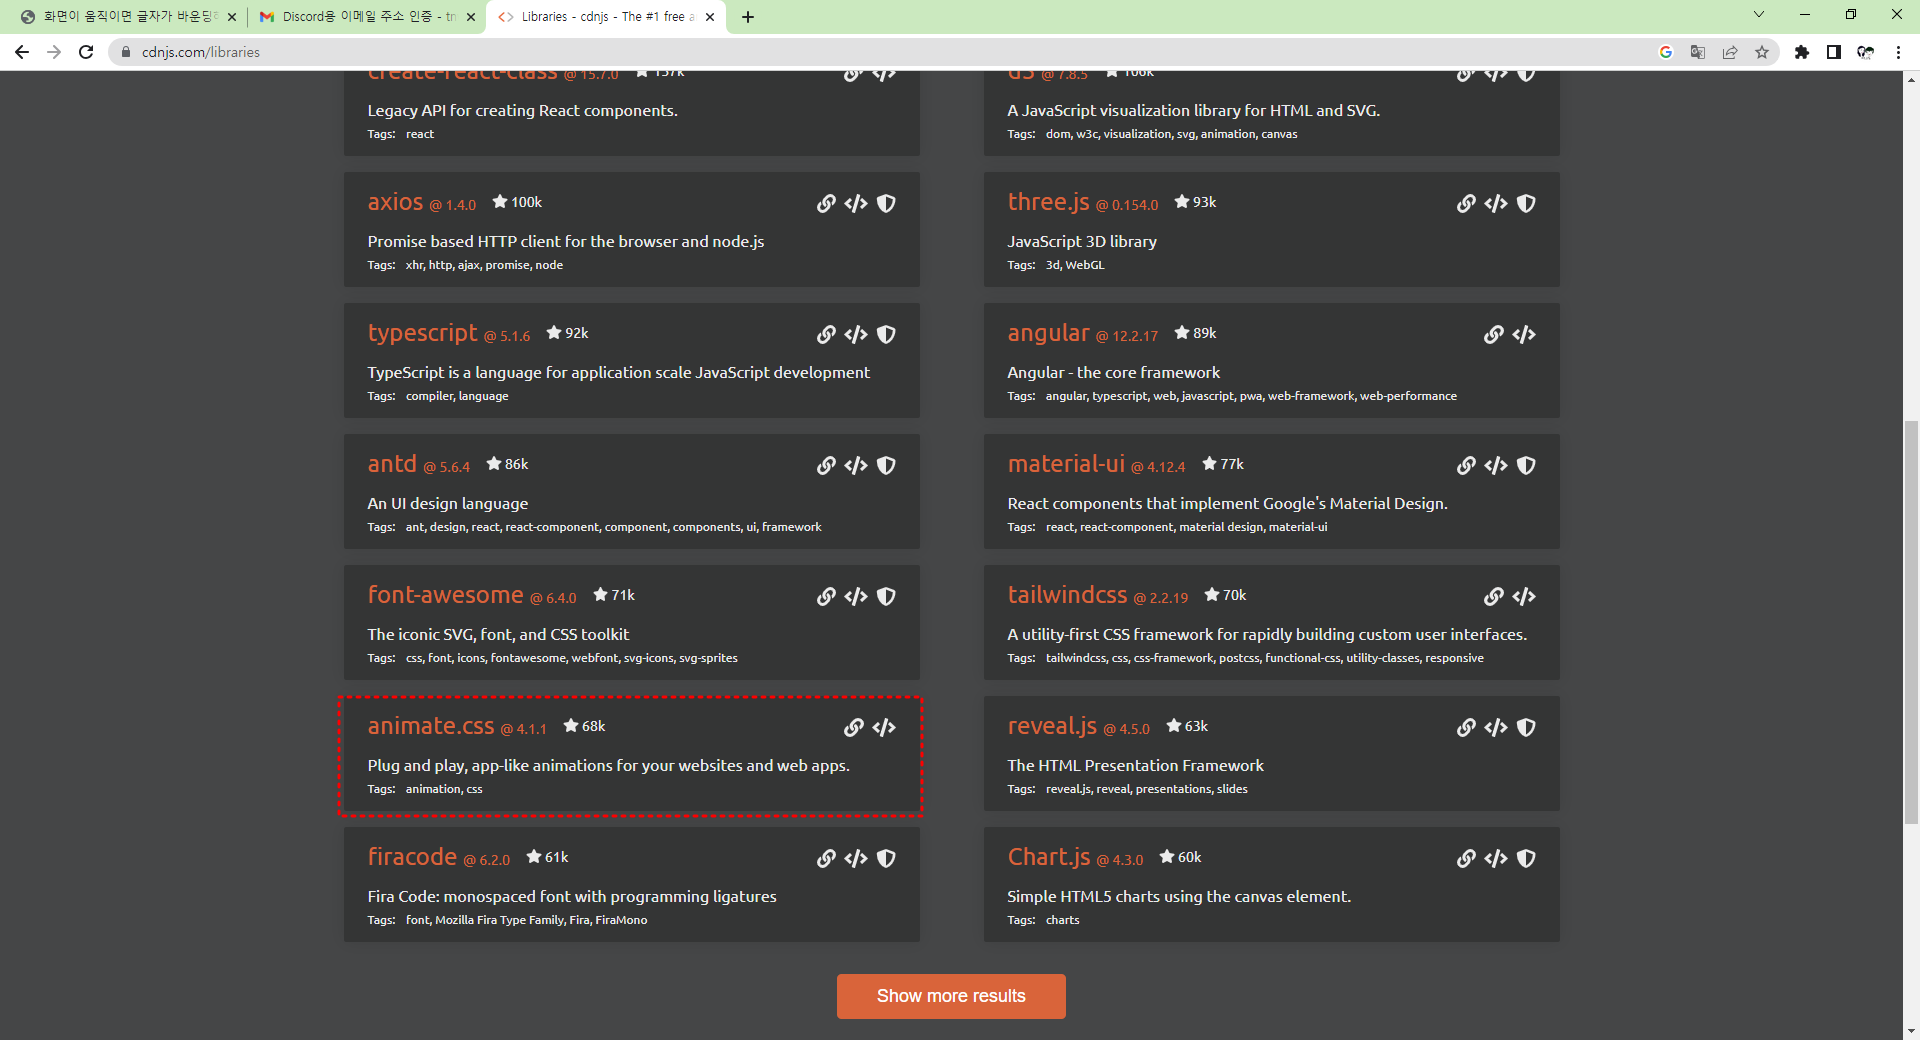Copy script tag icon for axios
The image size is (1920, 1040).
(856, 204)
